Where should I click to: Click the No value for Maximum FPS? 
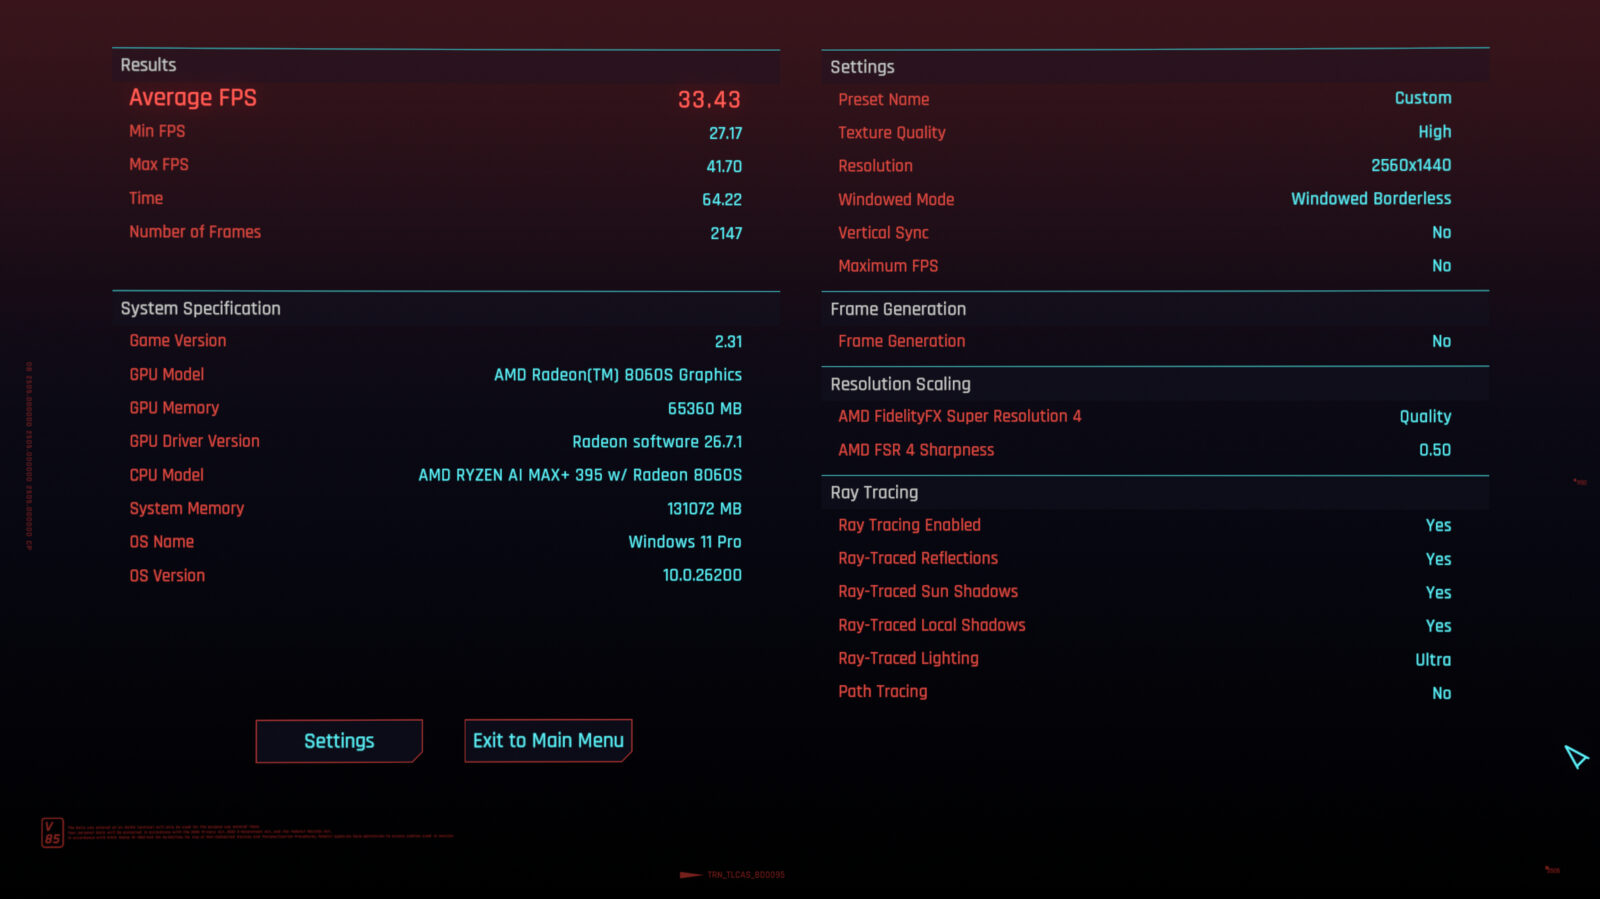(1442, 266)
